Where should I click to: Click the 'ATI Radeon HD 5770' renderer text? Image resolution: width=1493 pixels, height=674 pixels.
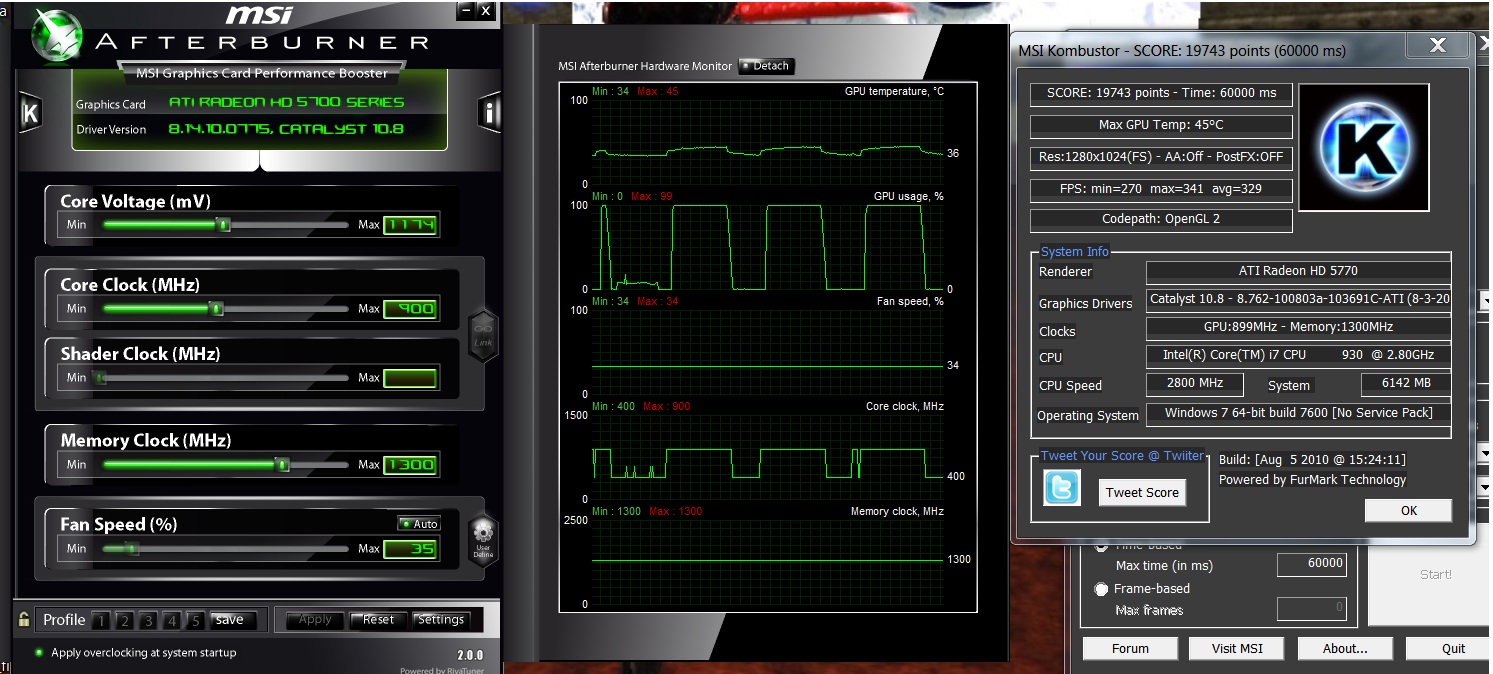(1298, 271)
